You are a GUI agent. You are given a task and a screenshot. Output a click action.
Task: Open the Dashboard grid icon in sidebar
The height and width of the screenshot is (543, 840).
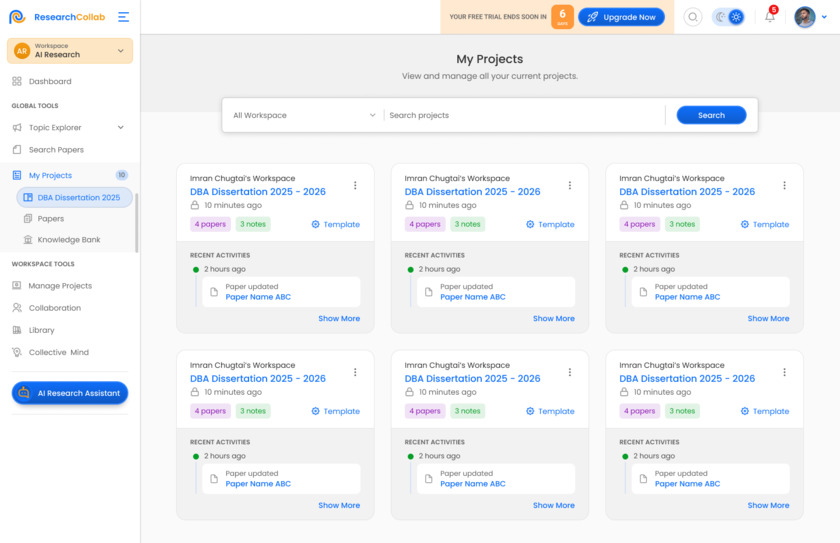pos(17,81)
